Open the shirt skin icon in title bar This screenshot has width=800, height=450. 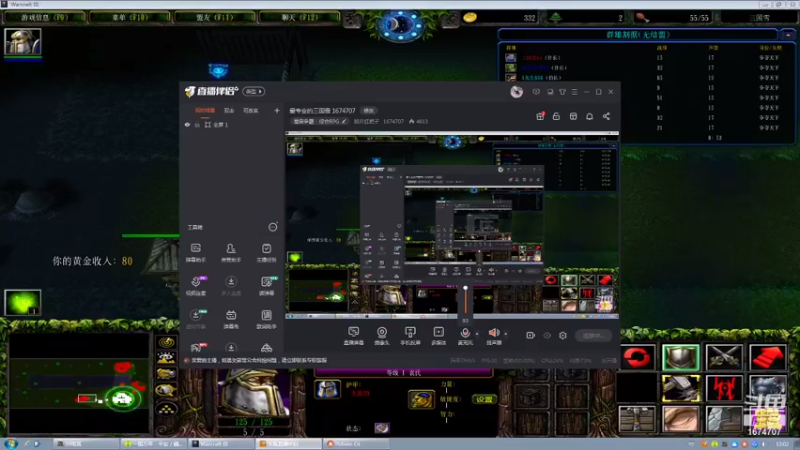562,92
